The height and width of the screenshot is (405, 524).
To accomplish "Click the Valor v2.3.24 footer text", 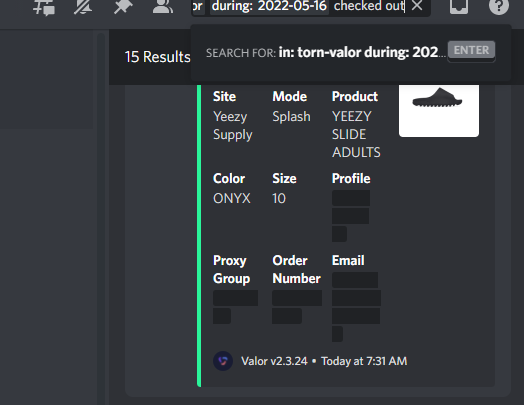I will 274,361.
